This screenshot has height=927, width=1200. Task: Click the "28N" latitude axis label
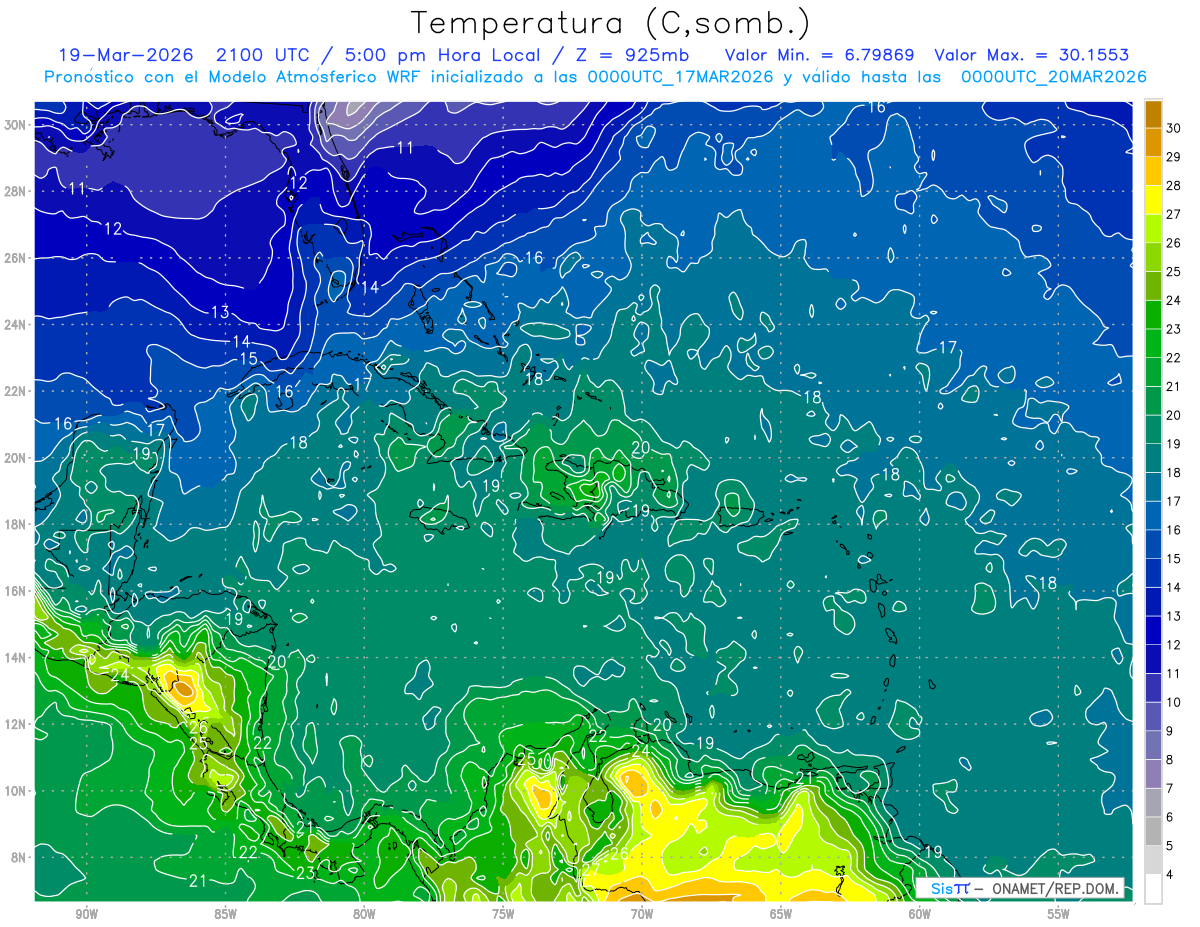point(16,191)
